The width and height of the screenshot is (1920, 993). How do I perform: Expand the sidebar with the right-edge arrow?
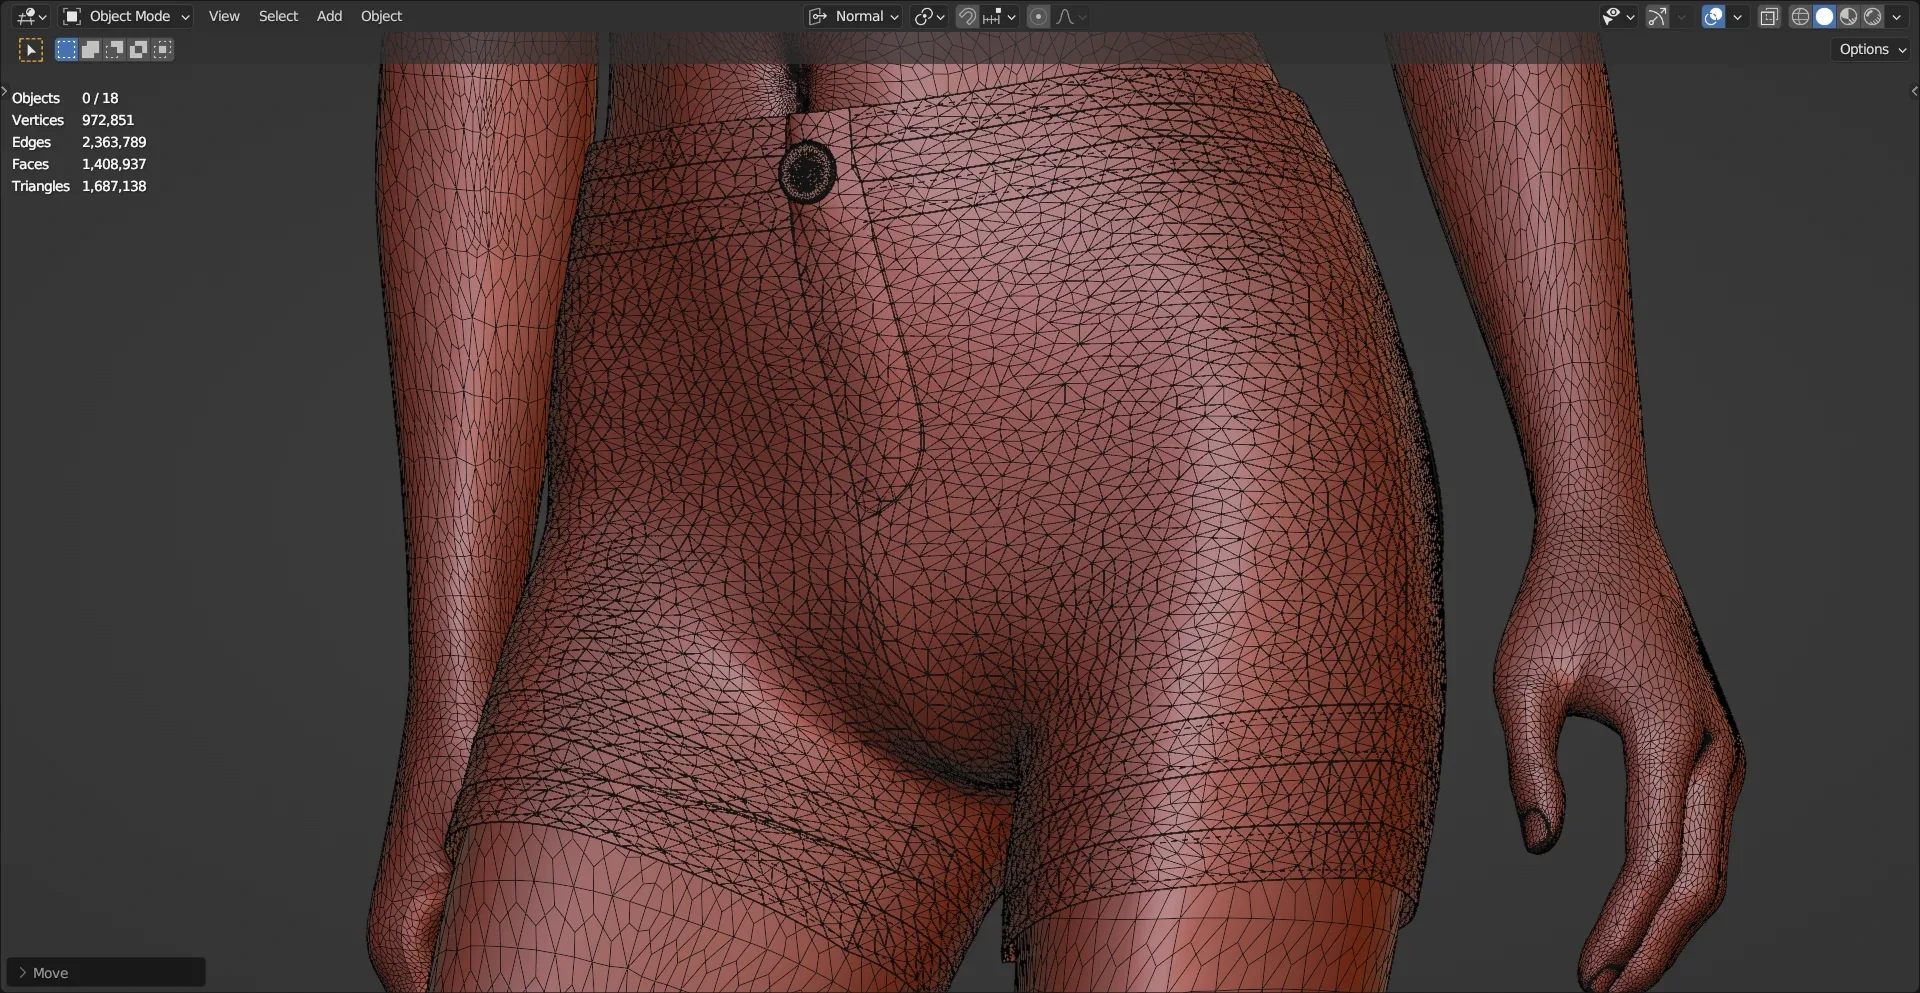(1914, 91)
